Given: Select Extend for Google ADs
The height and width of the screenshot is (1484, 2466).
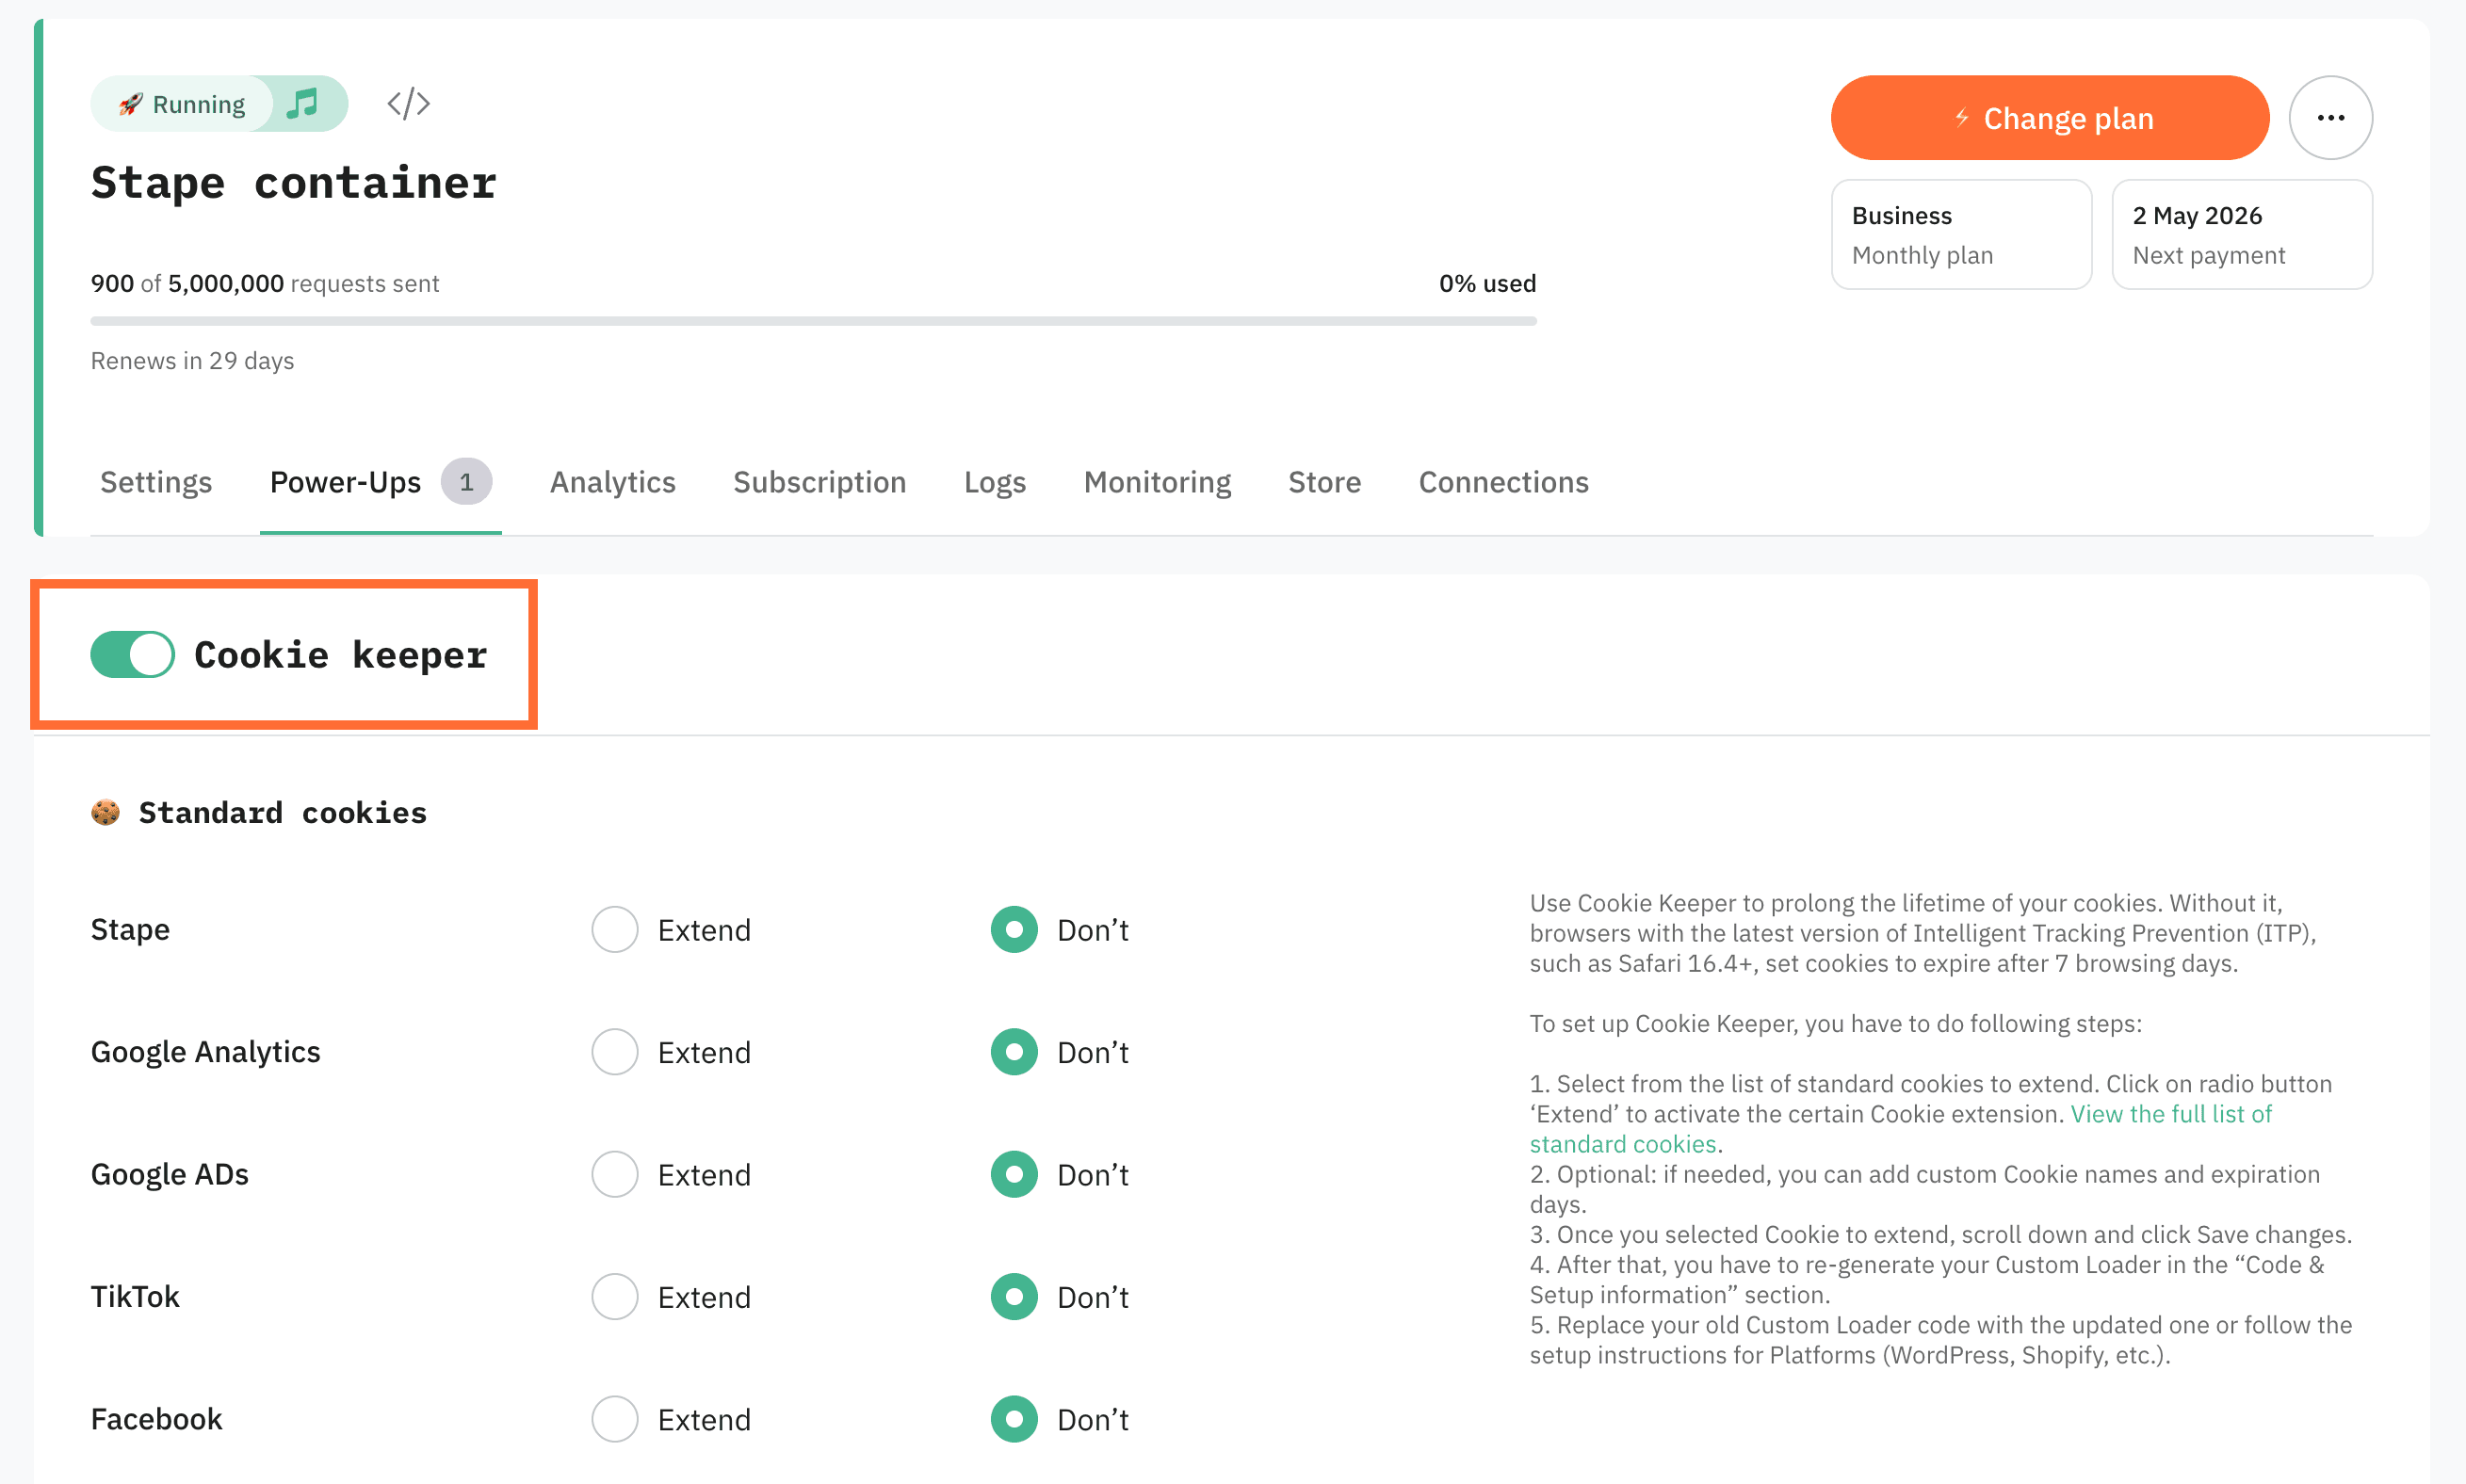Looking at the screenshot, I should coord(614,1174).
